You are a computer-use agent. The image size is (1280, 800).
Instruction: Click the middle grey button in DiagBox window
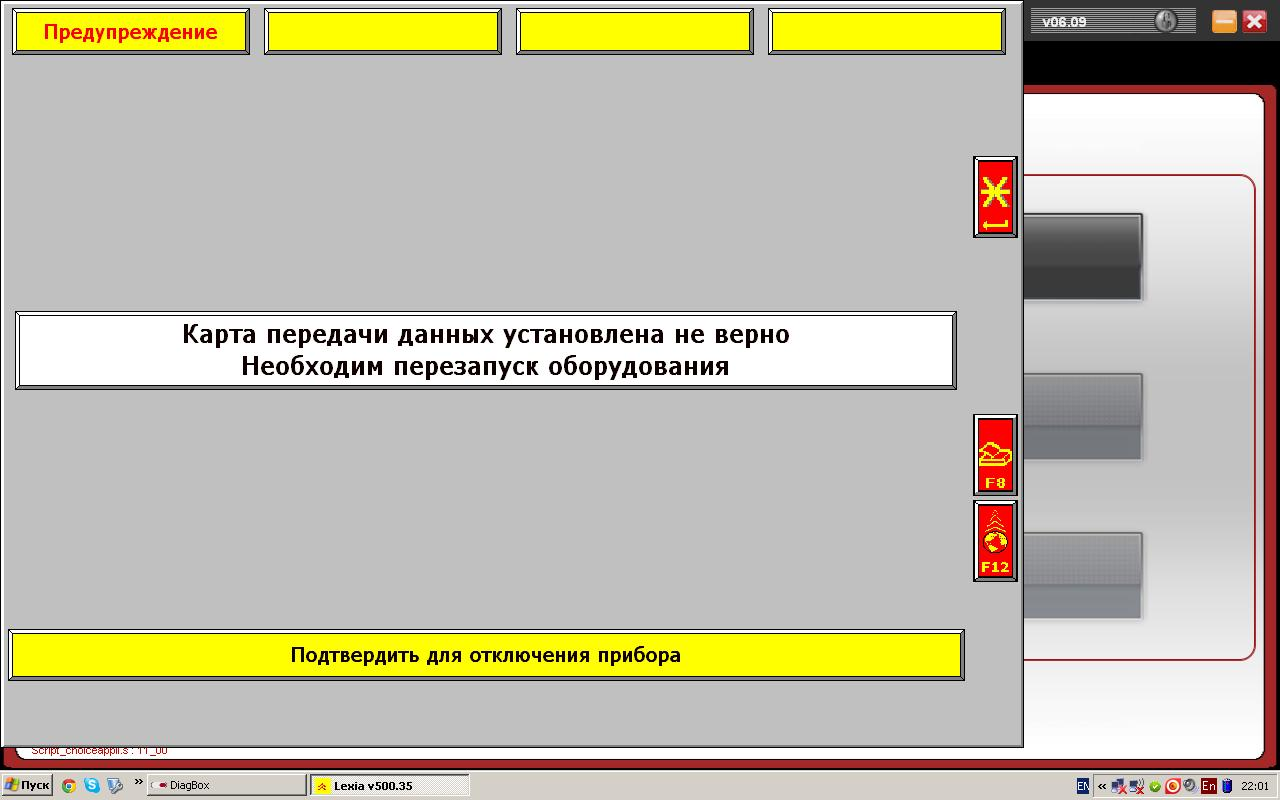point(1082,416)
